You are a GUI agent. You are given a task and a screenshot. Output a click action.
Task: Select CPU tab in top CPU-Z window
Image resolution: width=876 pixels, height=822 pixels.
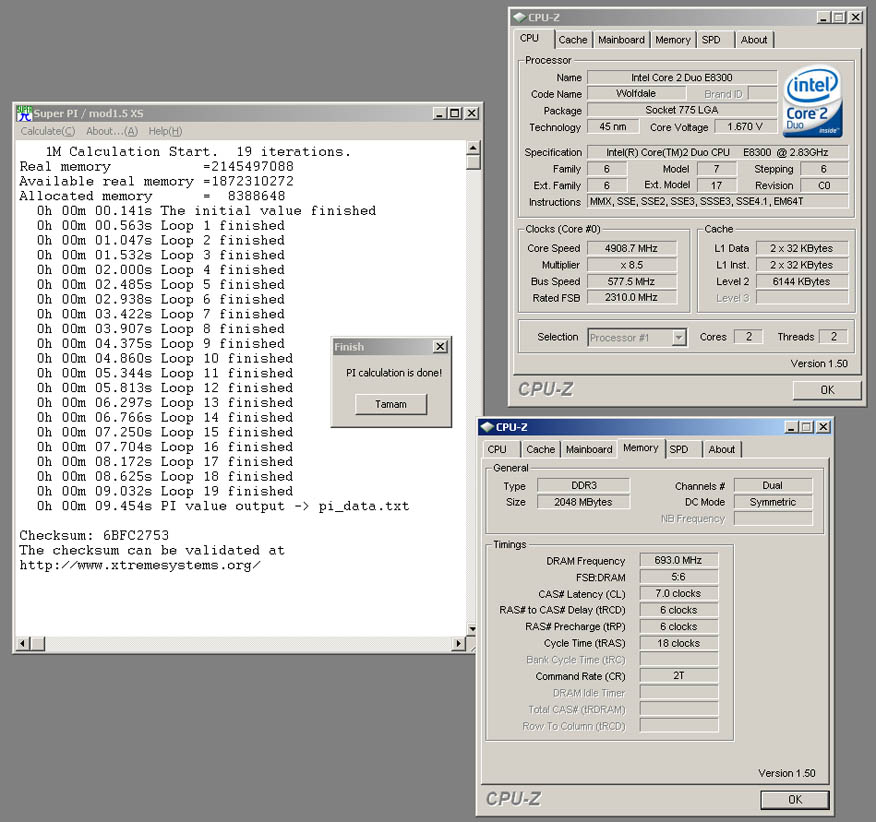pyautogui.click(x=530, y=39)
